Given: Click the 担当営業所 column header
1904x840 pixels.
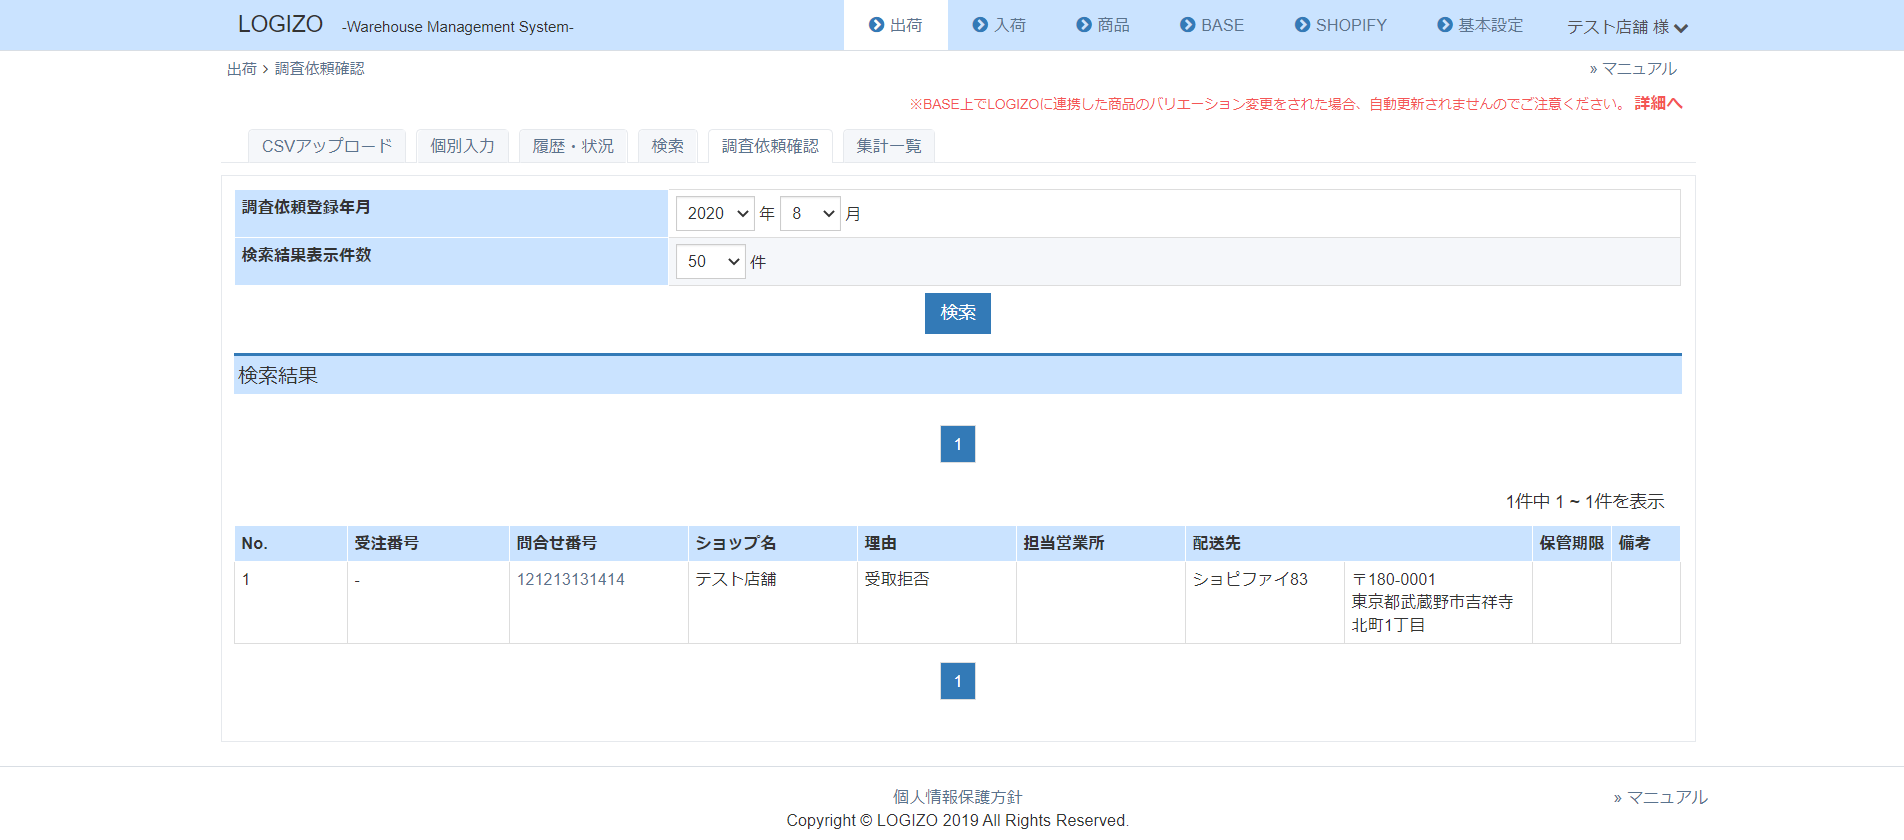Looking at the screenshot, I should click(x=1100, y=543).
